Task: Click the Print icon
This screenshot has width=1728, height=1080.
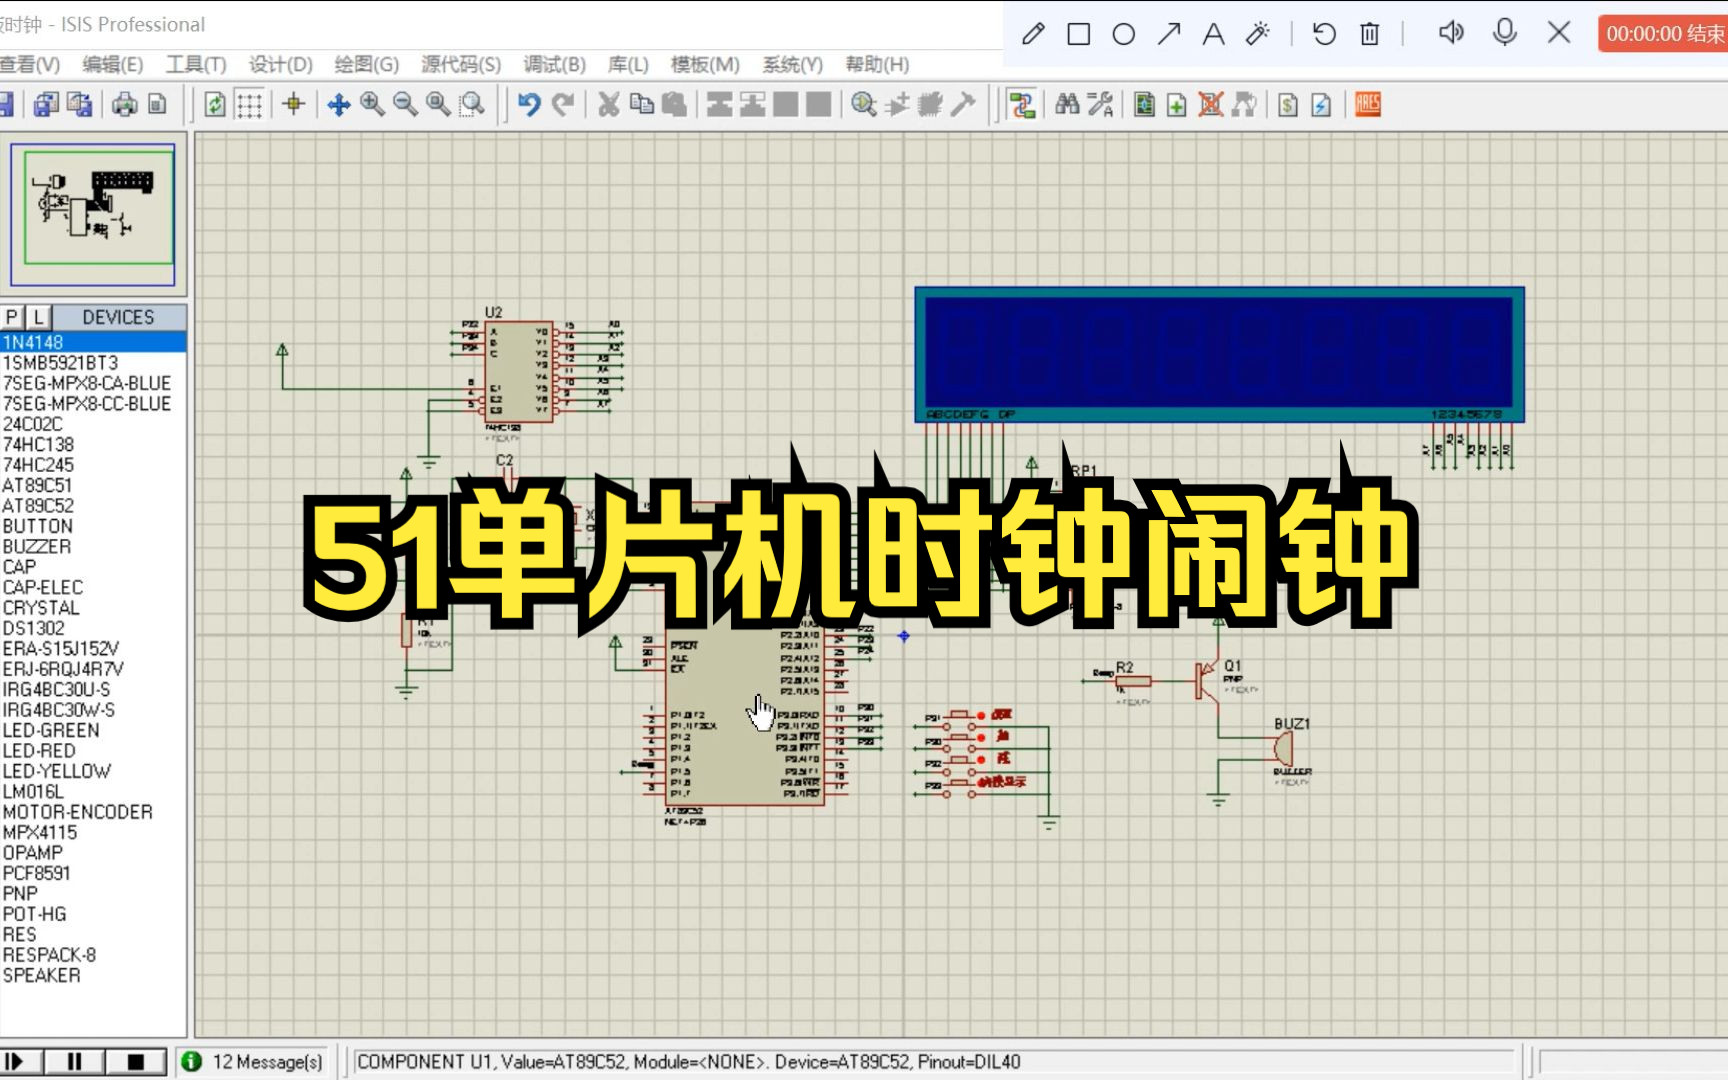Action: click(x=124, y=104)
